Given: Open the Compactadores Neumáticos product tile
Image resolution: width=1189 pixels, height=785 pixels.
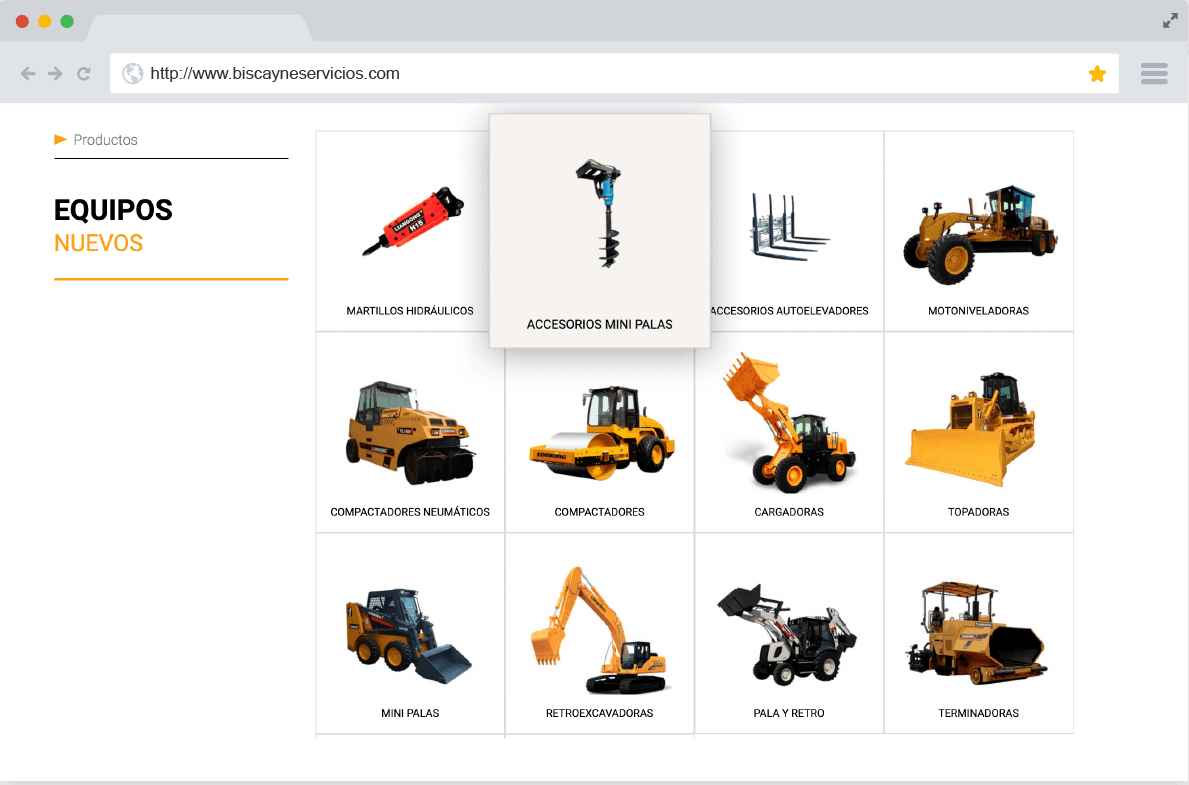Looking at the screenshot, I should [410, 431].
